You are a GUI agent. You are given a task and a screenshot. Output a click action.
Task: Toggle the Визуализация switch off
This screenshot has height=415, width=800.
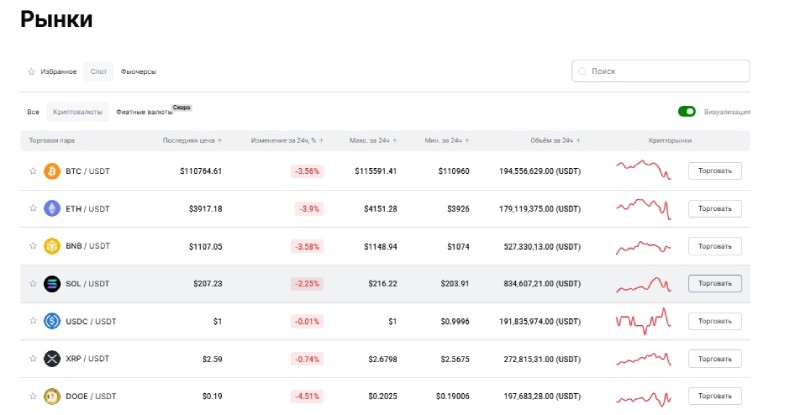click(x=686, y=112)
